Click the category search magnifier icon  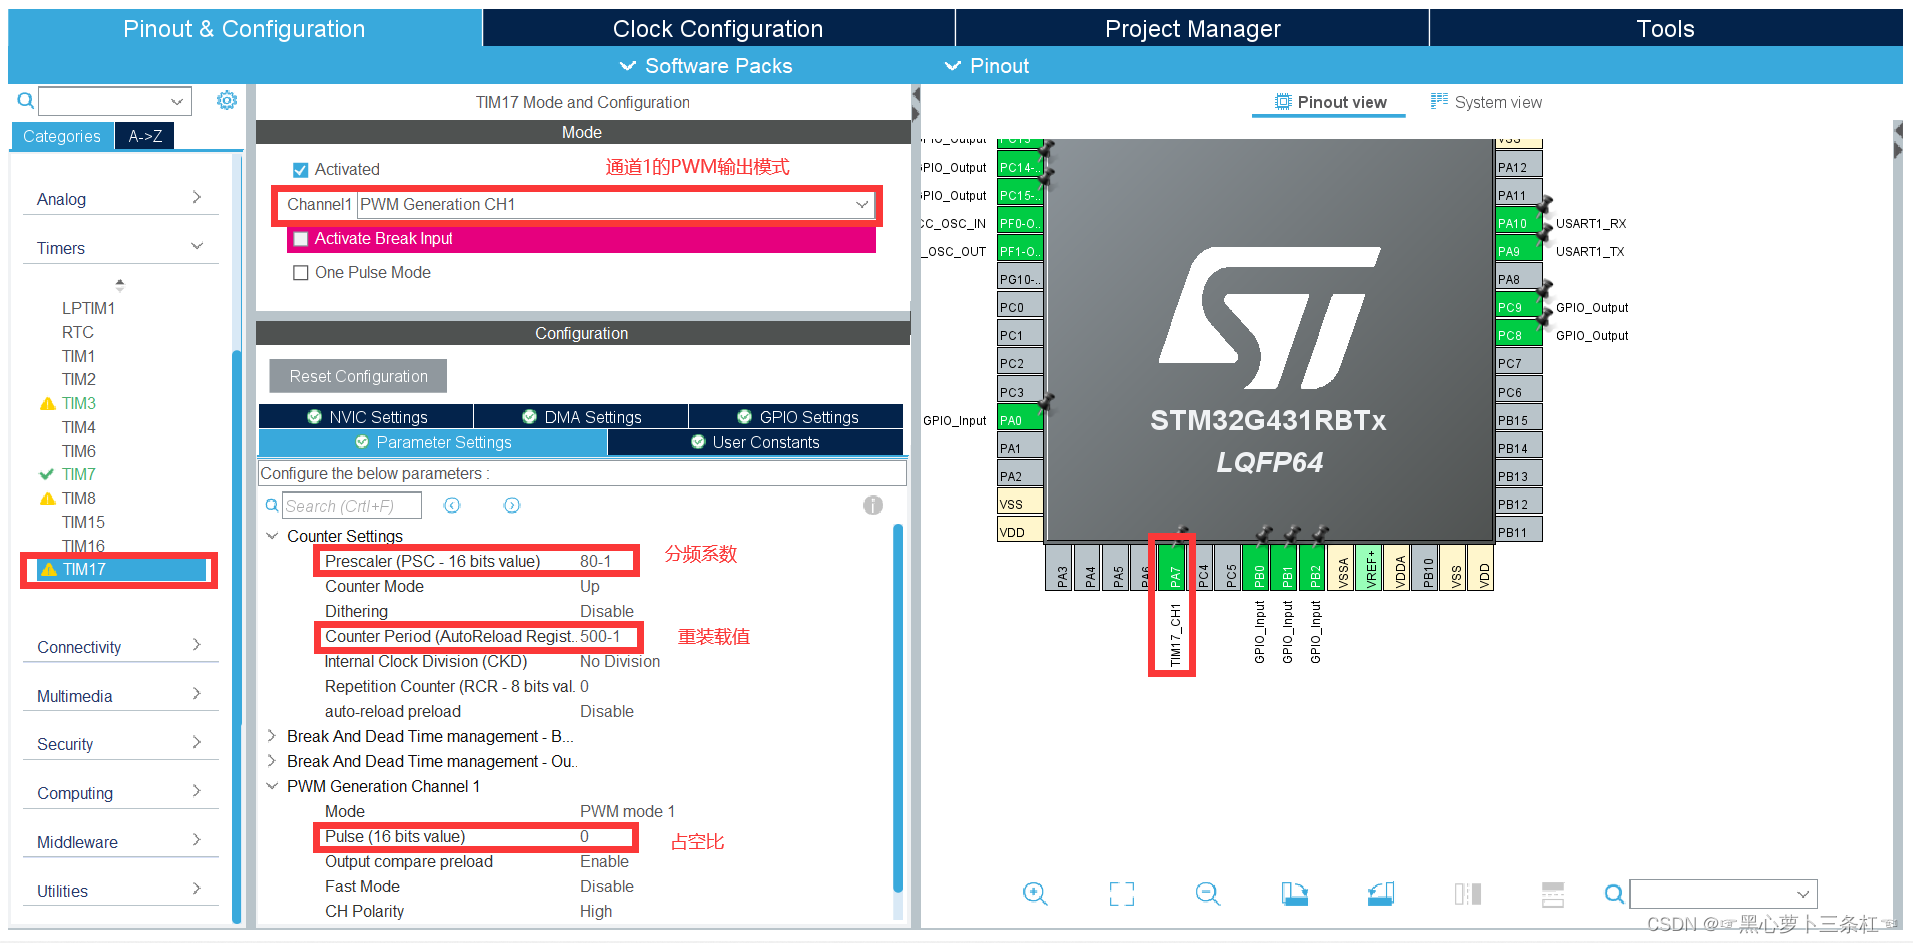click(x=26, y=100)
